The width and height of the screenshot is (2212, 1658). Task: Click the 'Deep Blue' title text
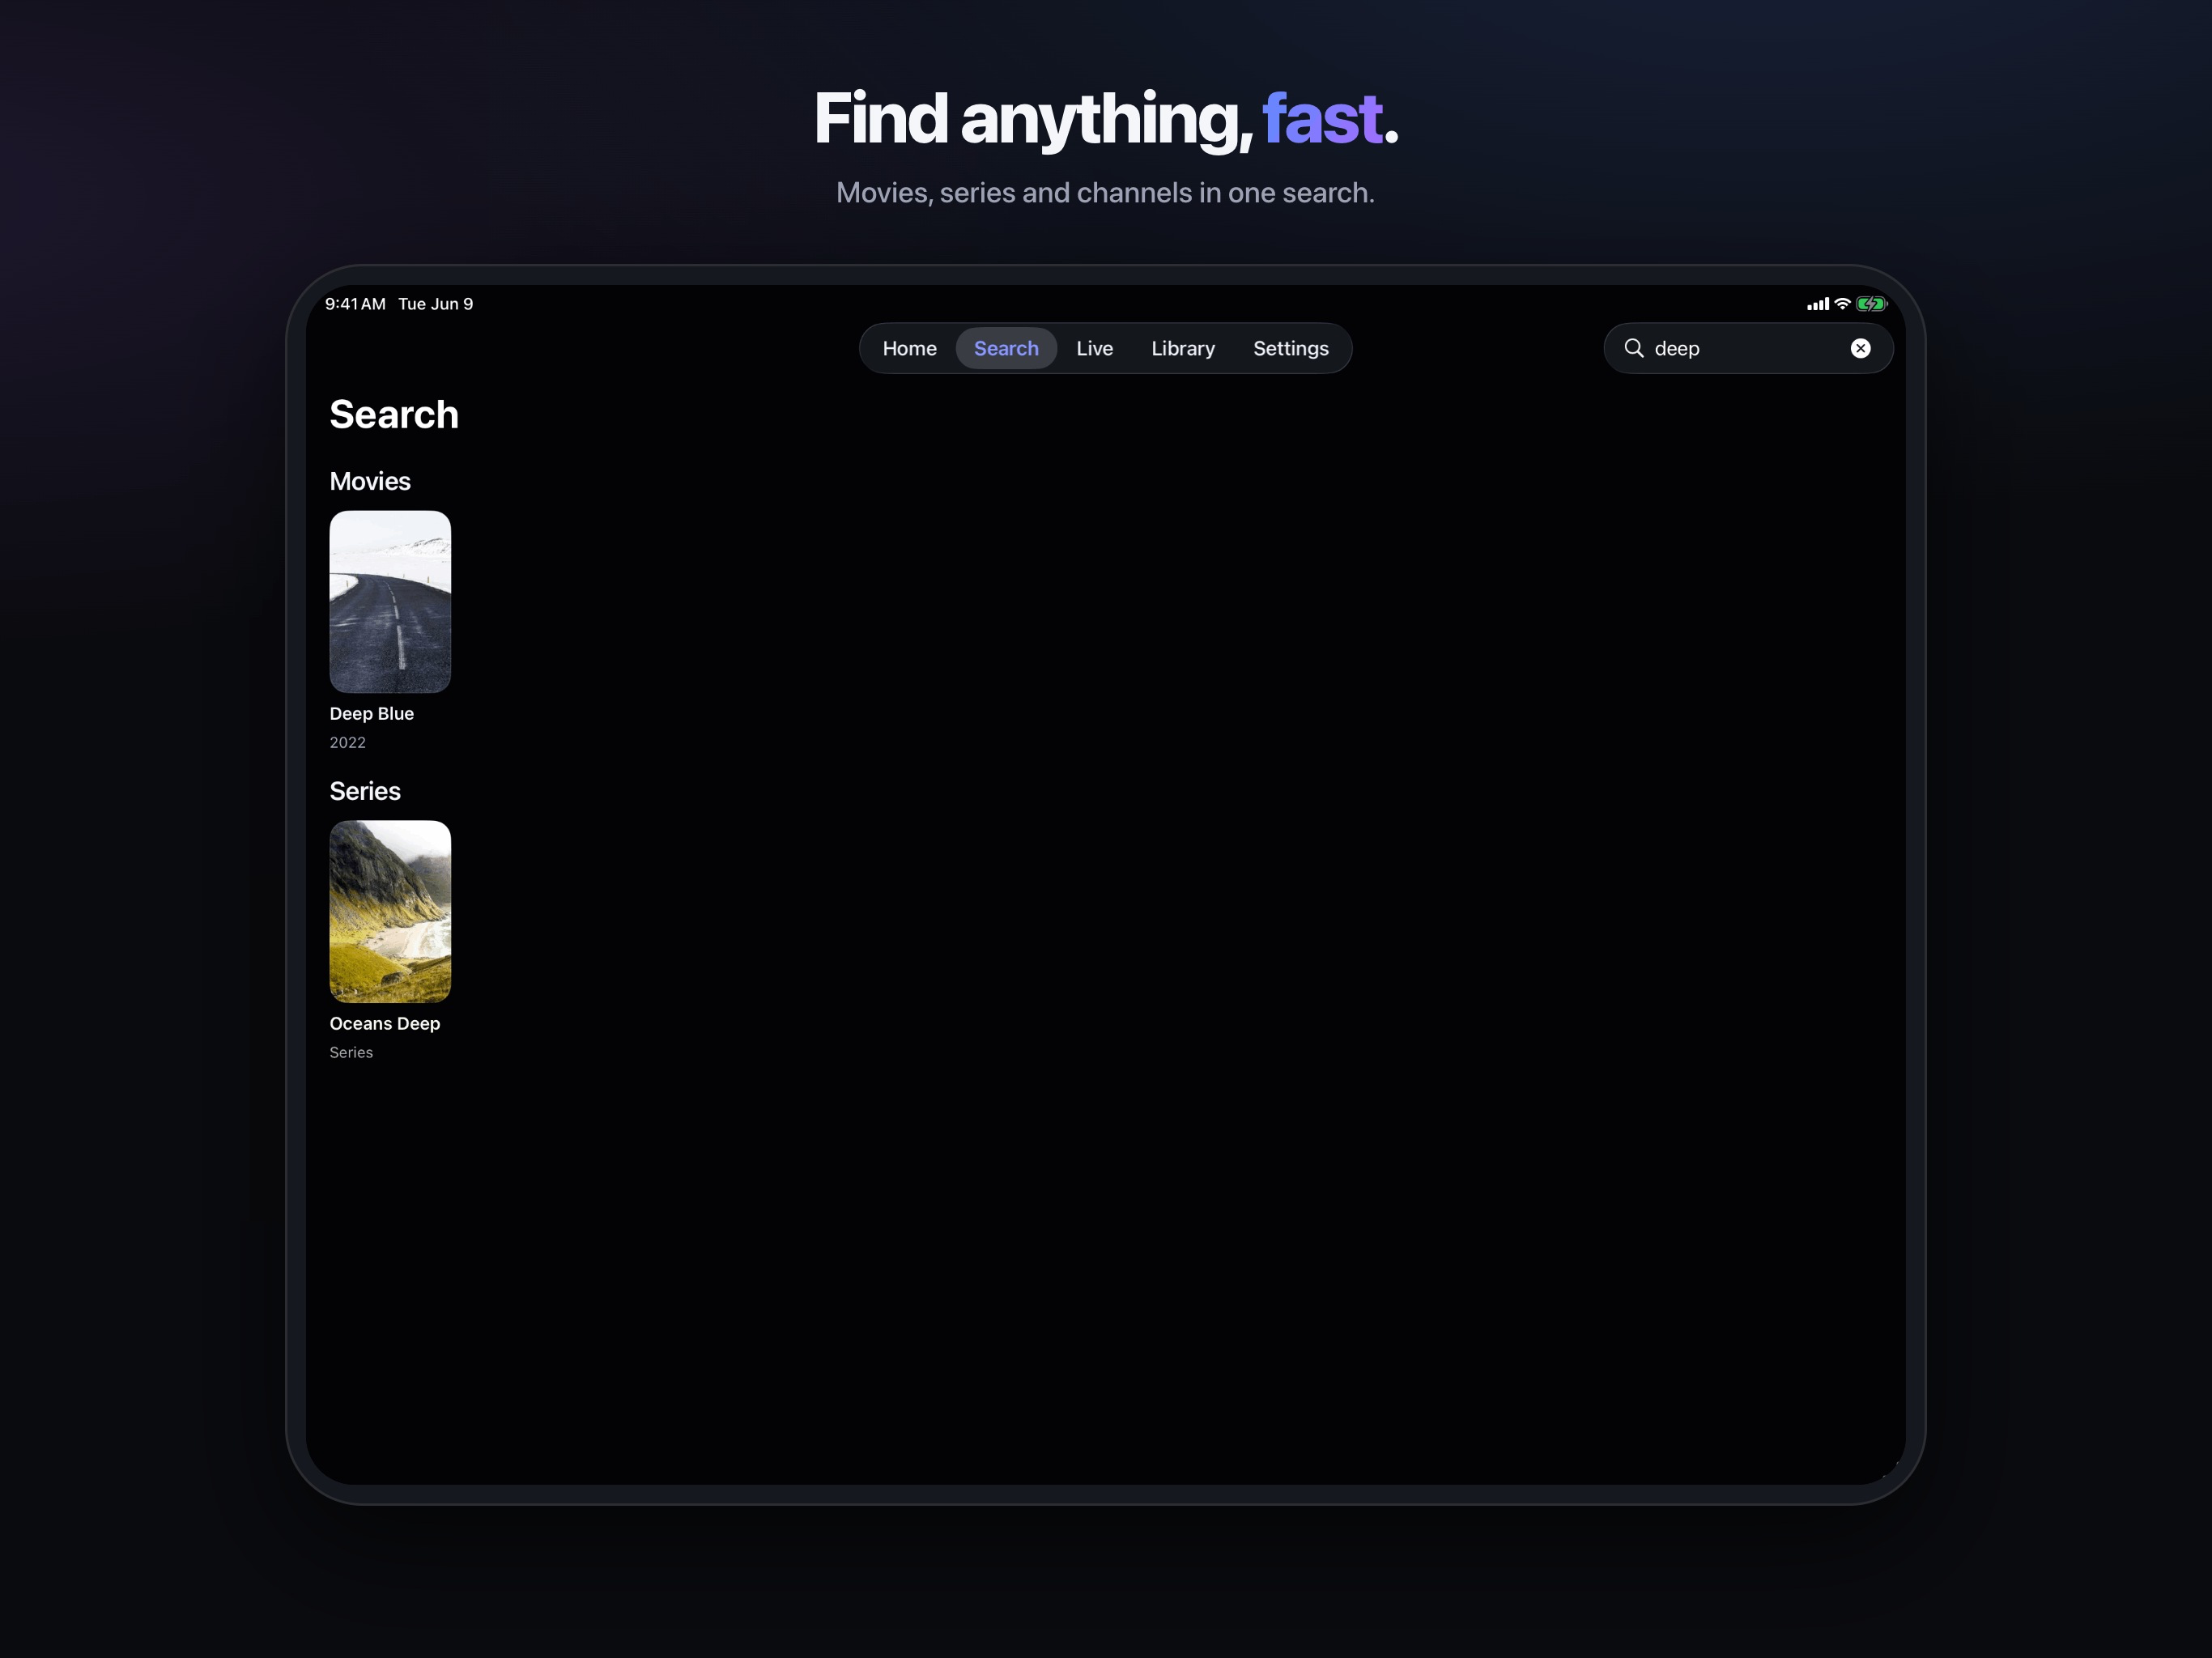(x=372, y=714)
